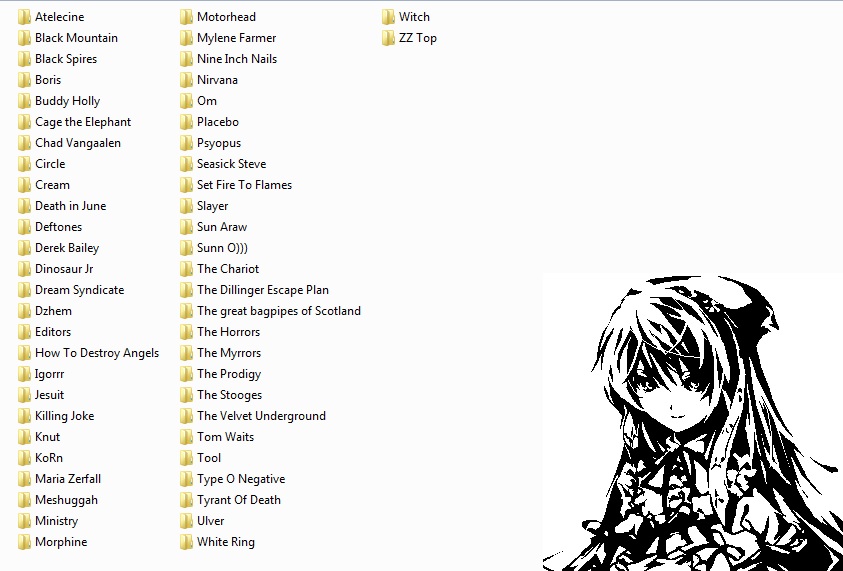The image size is (843, 571).
Task: Click the Witch folder icon
Action: tap(389, 17)
